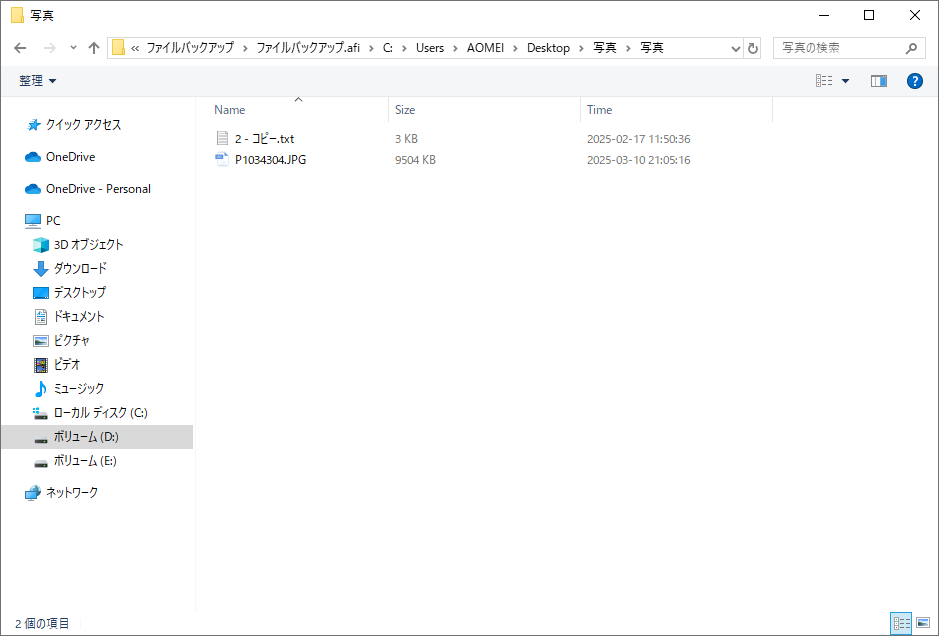Switch to large thumbnails view in status bar
Viewport: 939px width, 636px height.
(923, 623)
